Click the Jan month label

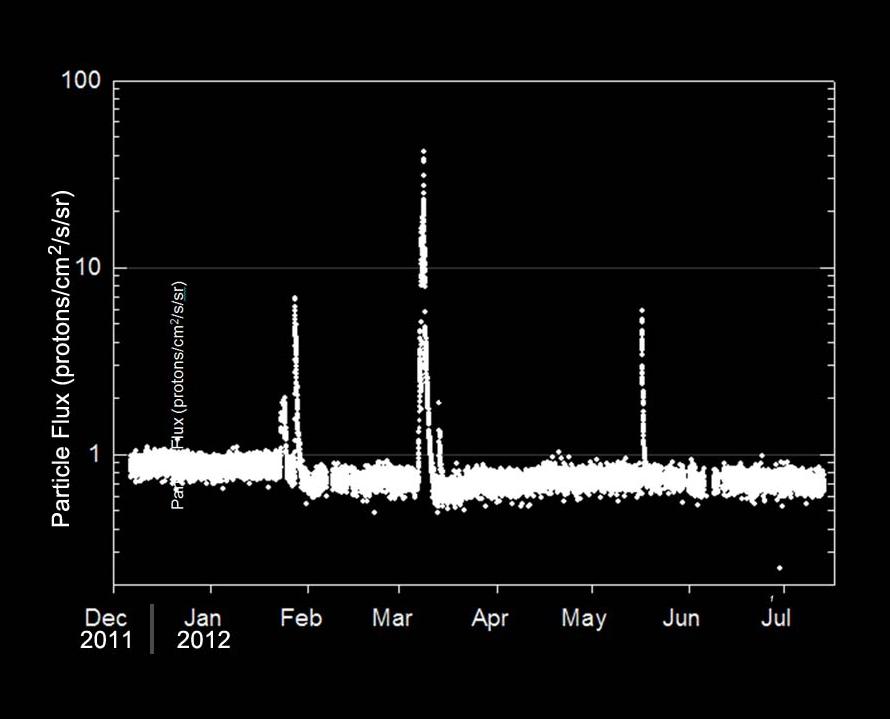[x=204, y=618]
